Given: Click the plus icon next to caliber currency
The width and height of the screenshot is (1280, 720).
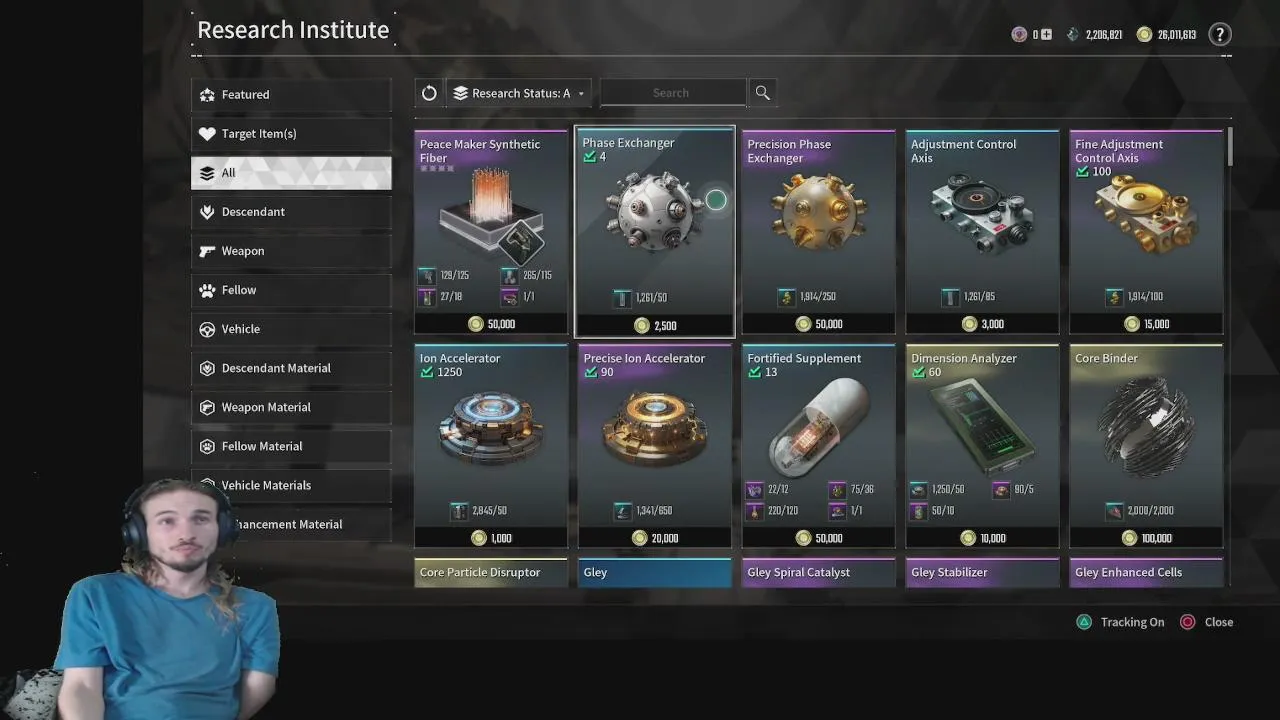Looking at the screenshot, I should pos(1046,35).
